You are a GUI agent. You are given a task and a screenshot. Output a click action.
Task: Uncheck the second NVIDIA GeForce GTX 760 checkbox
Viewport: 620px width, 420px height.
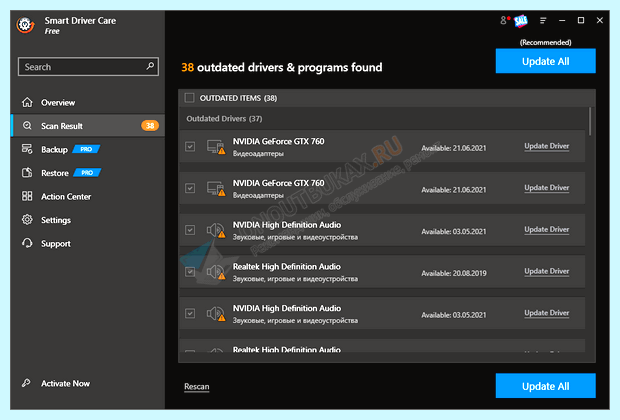pos(190,188)
